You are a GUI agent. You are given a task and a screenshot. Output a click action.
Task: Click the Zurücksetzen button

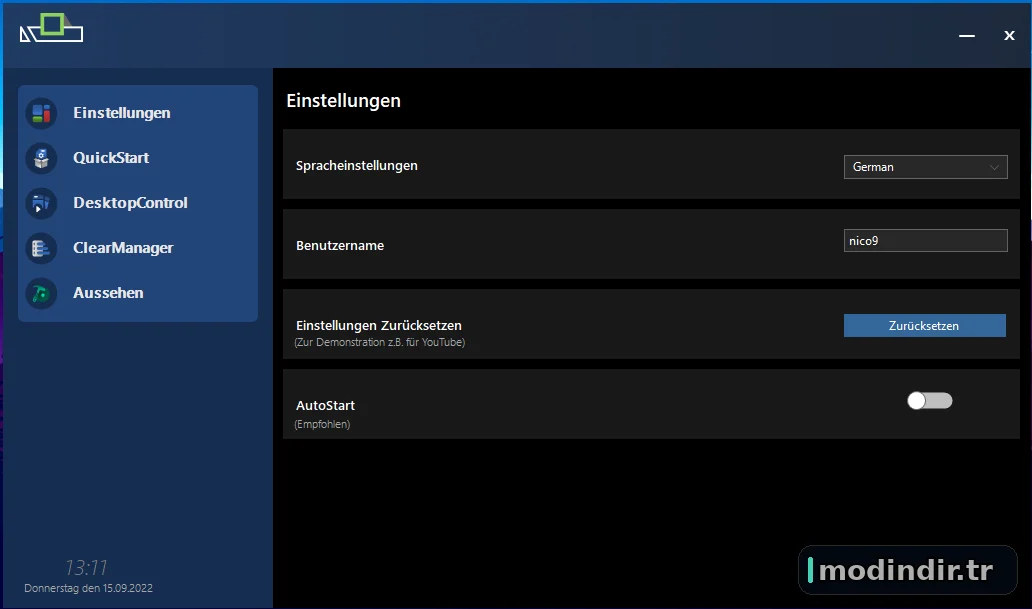(x=925, y=325)
